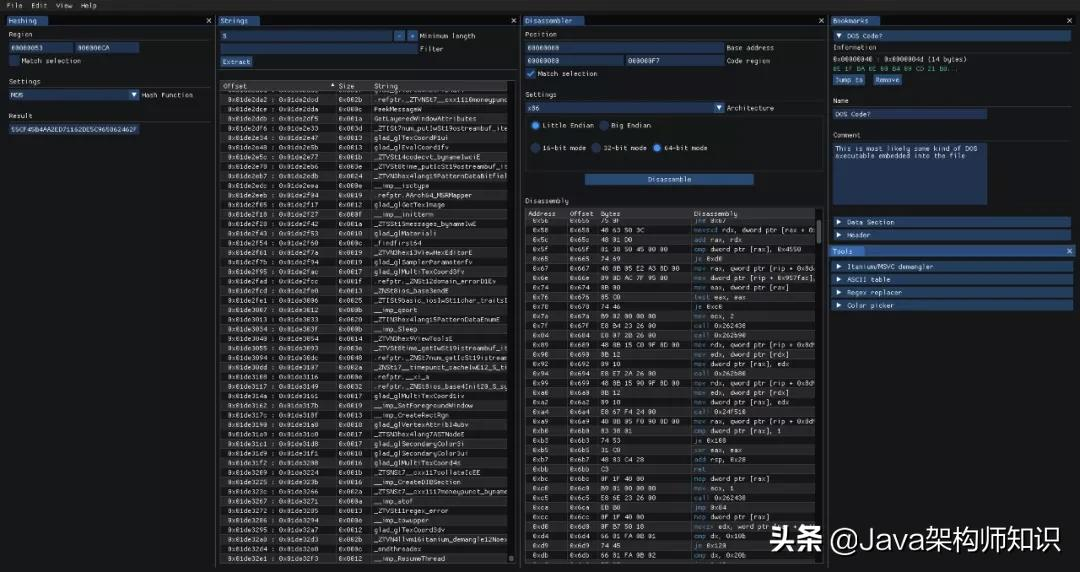
Task: Select the __imp_CreateRectRgn string row
Action: [x=365, y=415]
